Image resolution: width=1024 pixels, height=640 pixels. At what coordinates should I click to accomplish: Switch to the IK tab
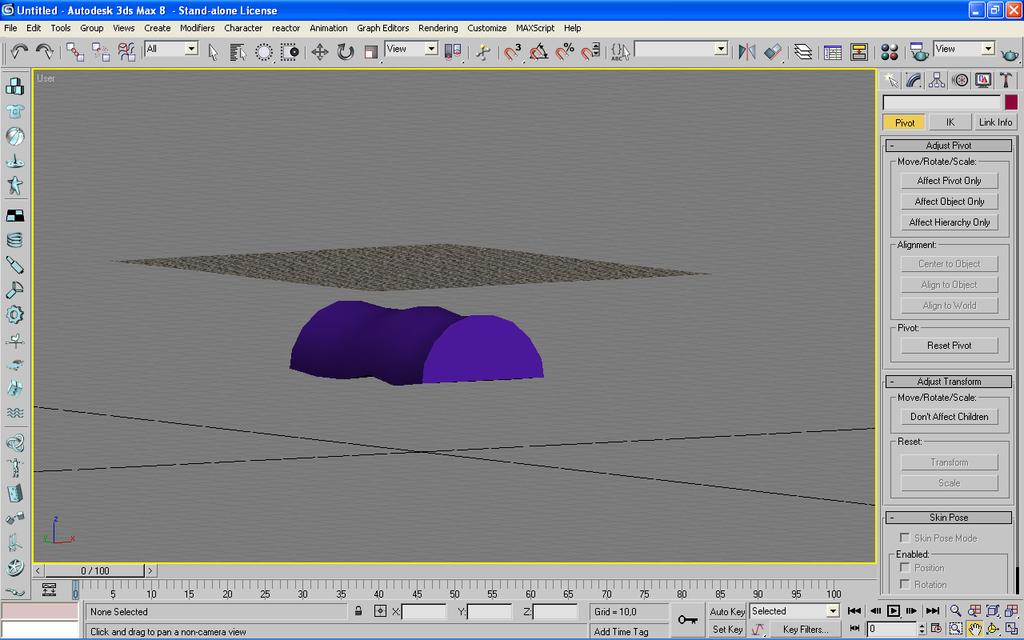[x=950, y=122]
